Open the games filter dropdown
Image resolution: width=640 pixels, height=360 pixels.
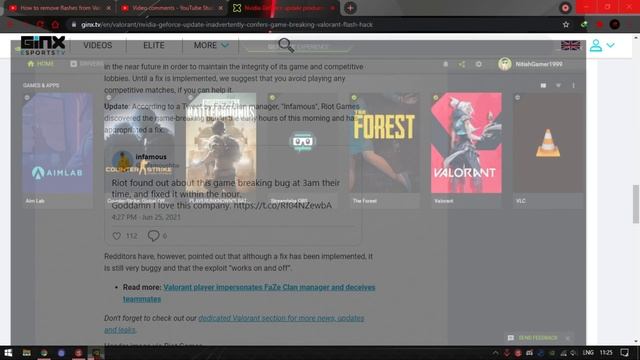point(558,85)
